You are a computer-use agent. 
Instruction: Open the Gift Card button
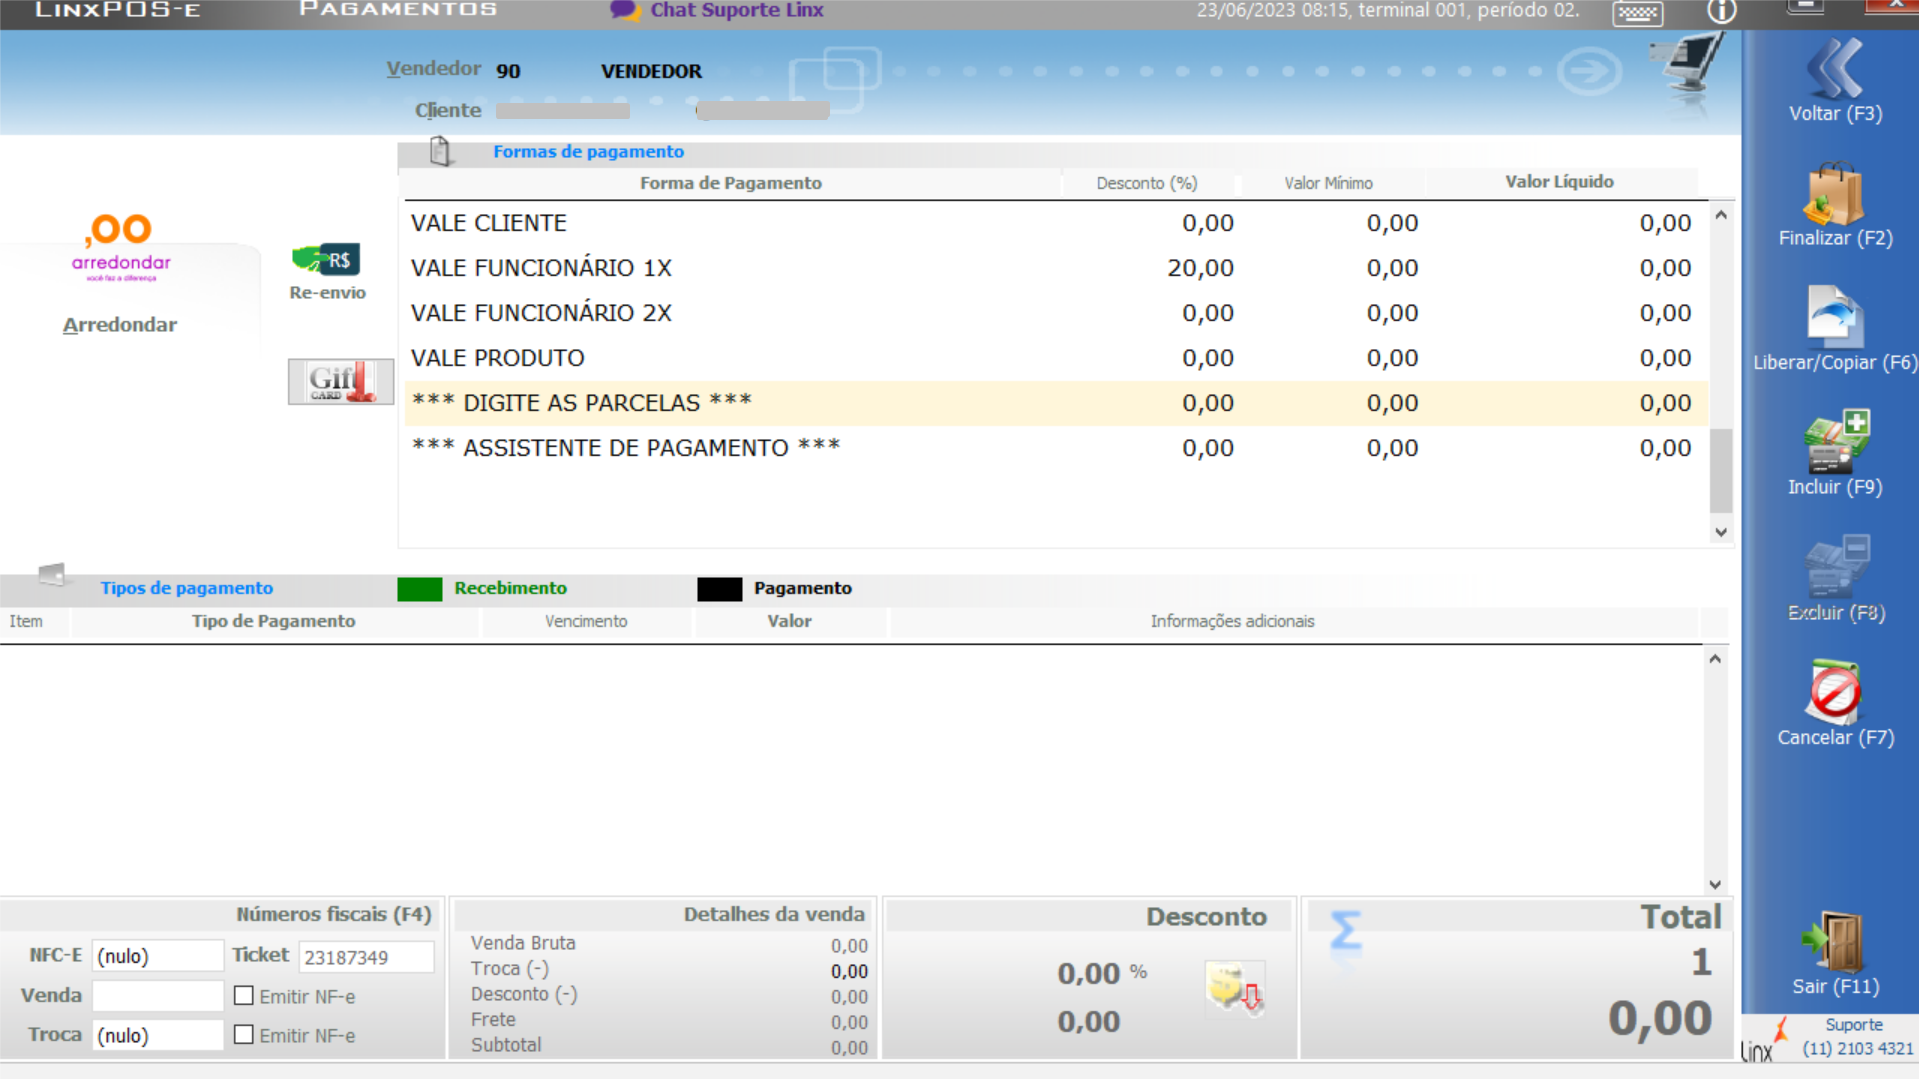click(x=340, y=381)
